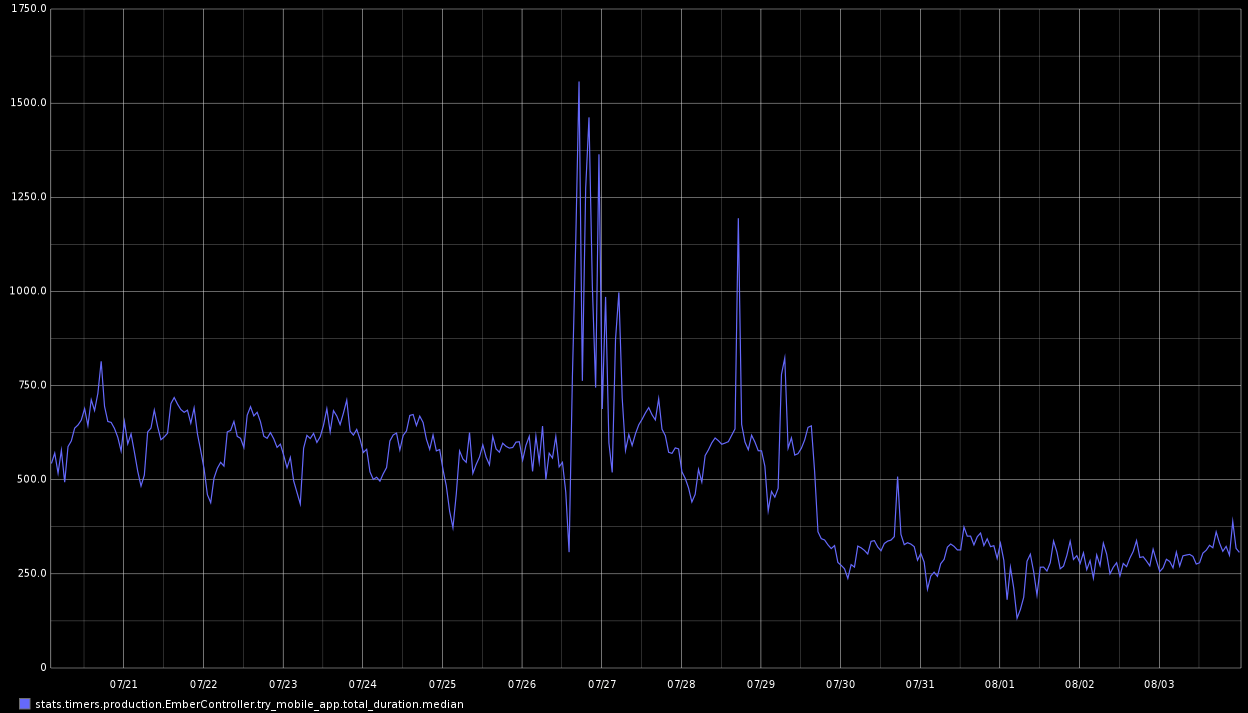
Task: Select the 08/03 x-axis date label
Action: 1159,684
